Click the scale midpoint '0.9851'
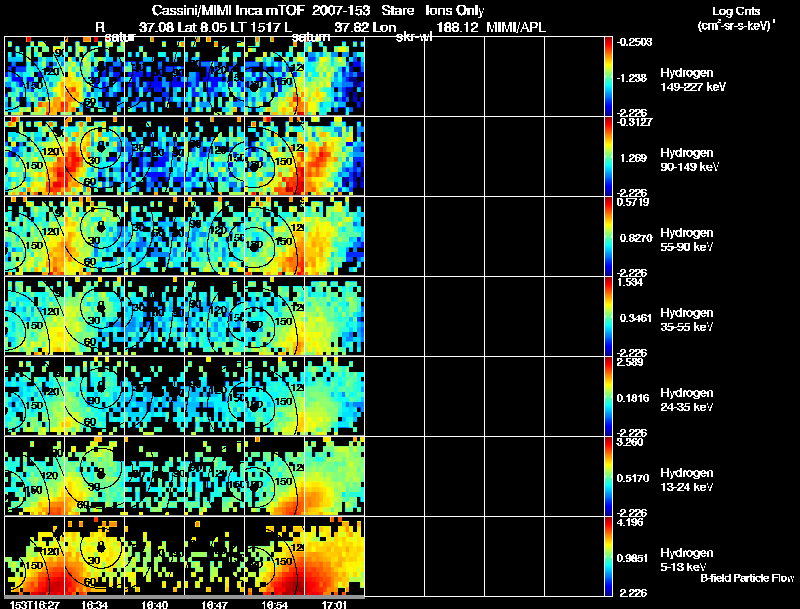Image resolution: width=800 pixels, height=609 pixels. point(633,559)
